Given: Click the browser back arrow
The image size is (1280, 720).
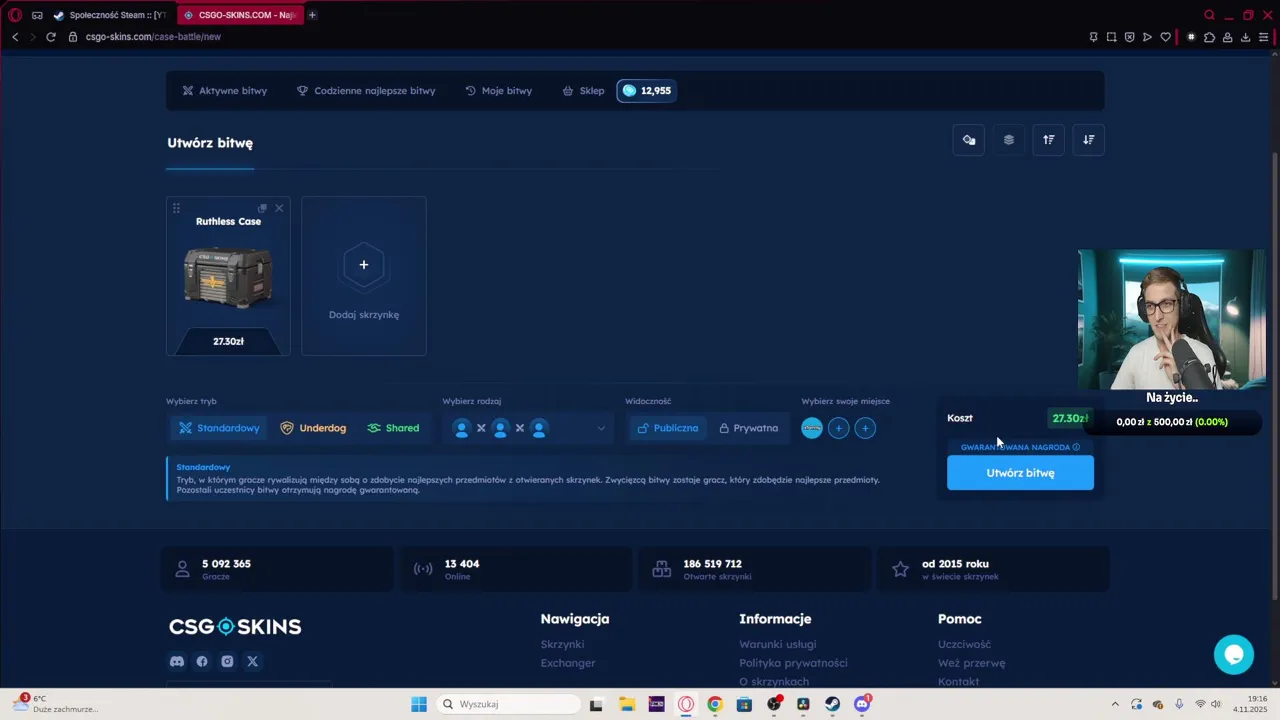Looking at the screenshot, I should (15, 37).
